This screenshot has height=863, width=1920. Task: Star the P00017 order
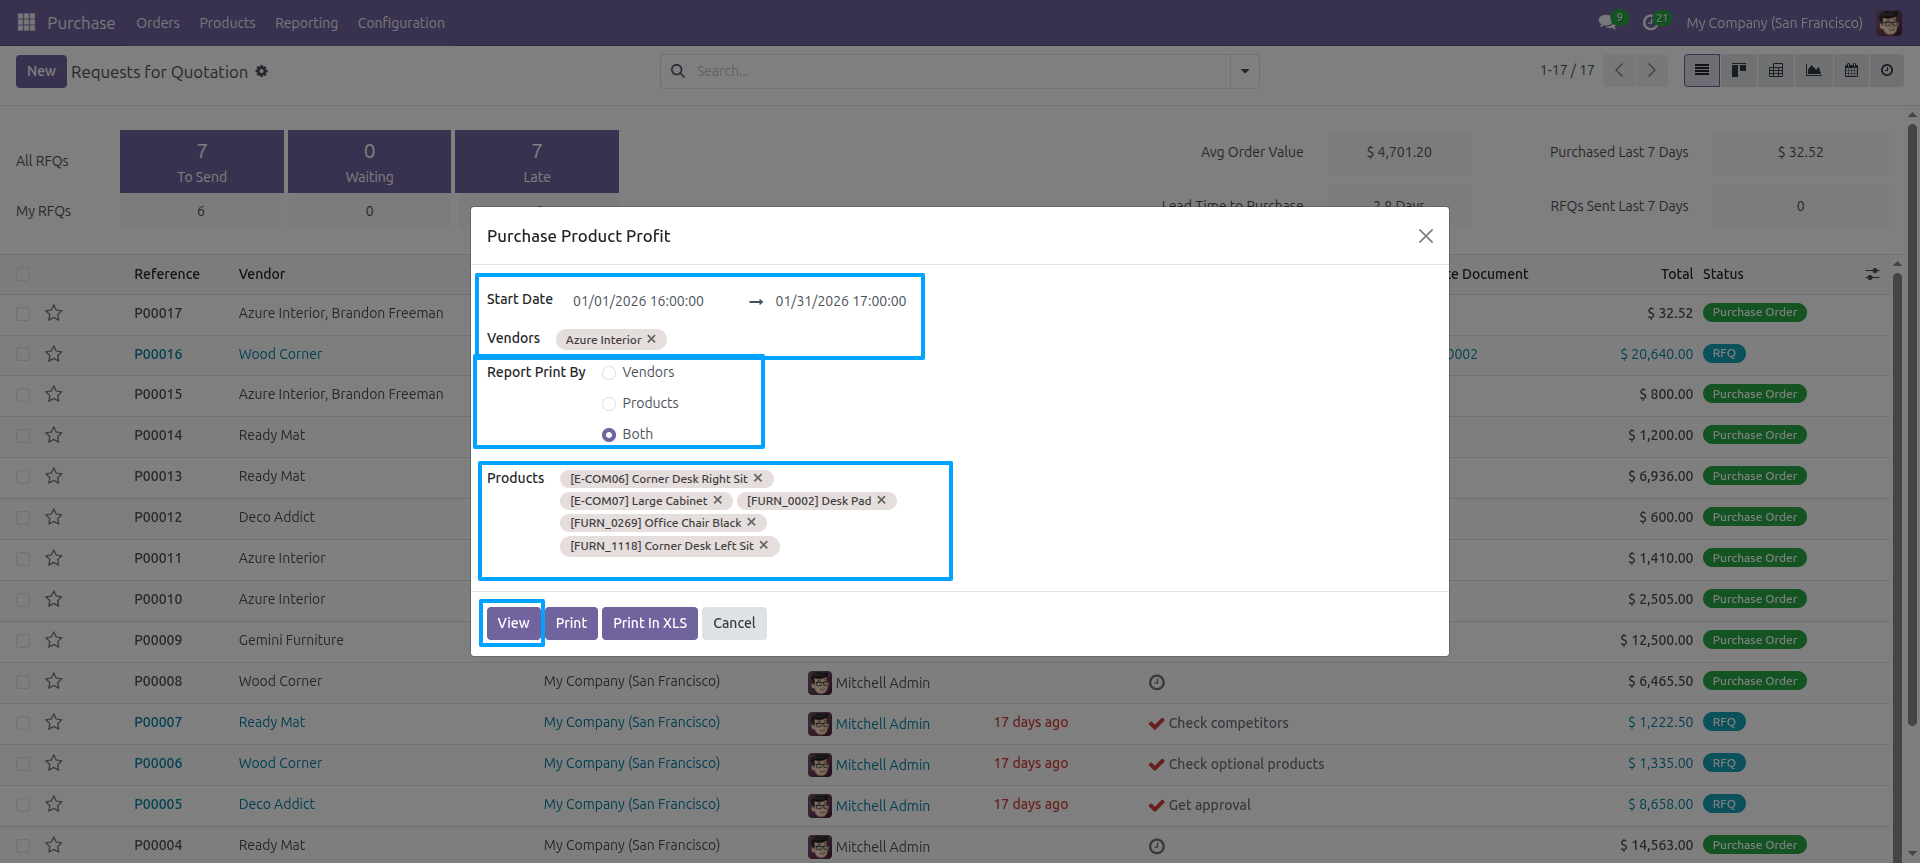coord(54,313)
